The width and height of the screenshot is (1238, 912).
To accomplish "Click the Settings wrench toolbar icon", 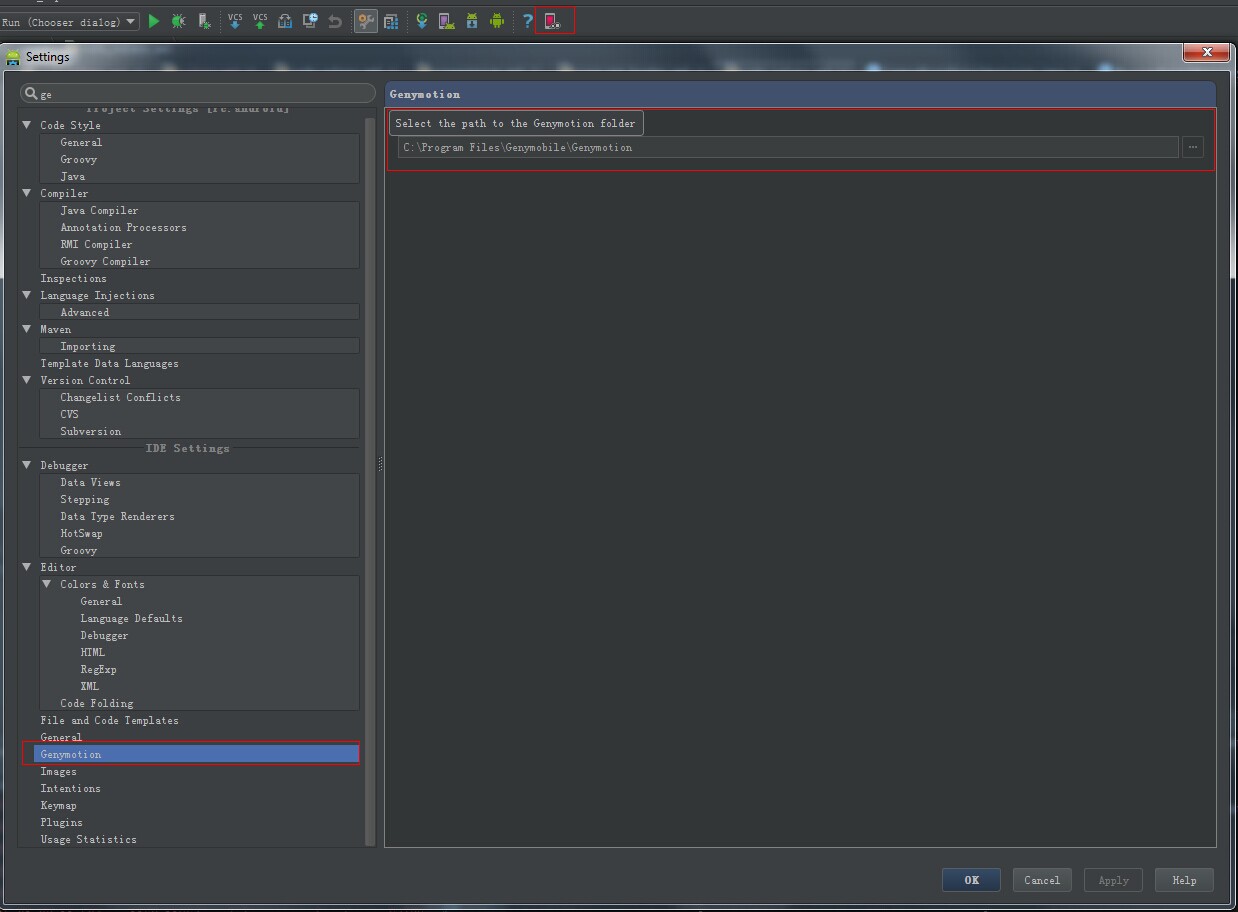I will 366,21.
